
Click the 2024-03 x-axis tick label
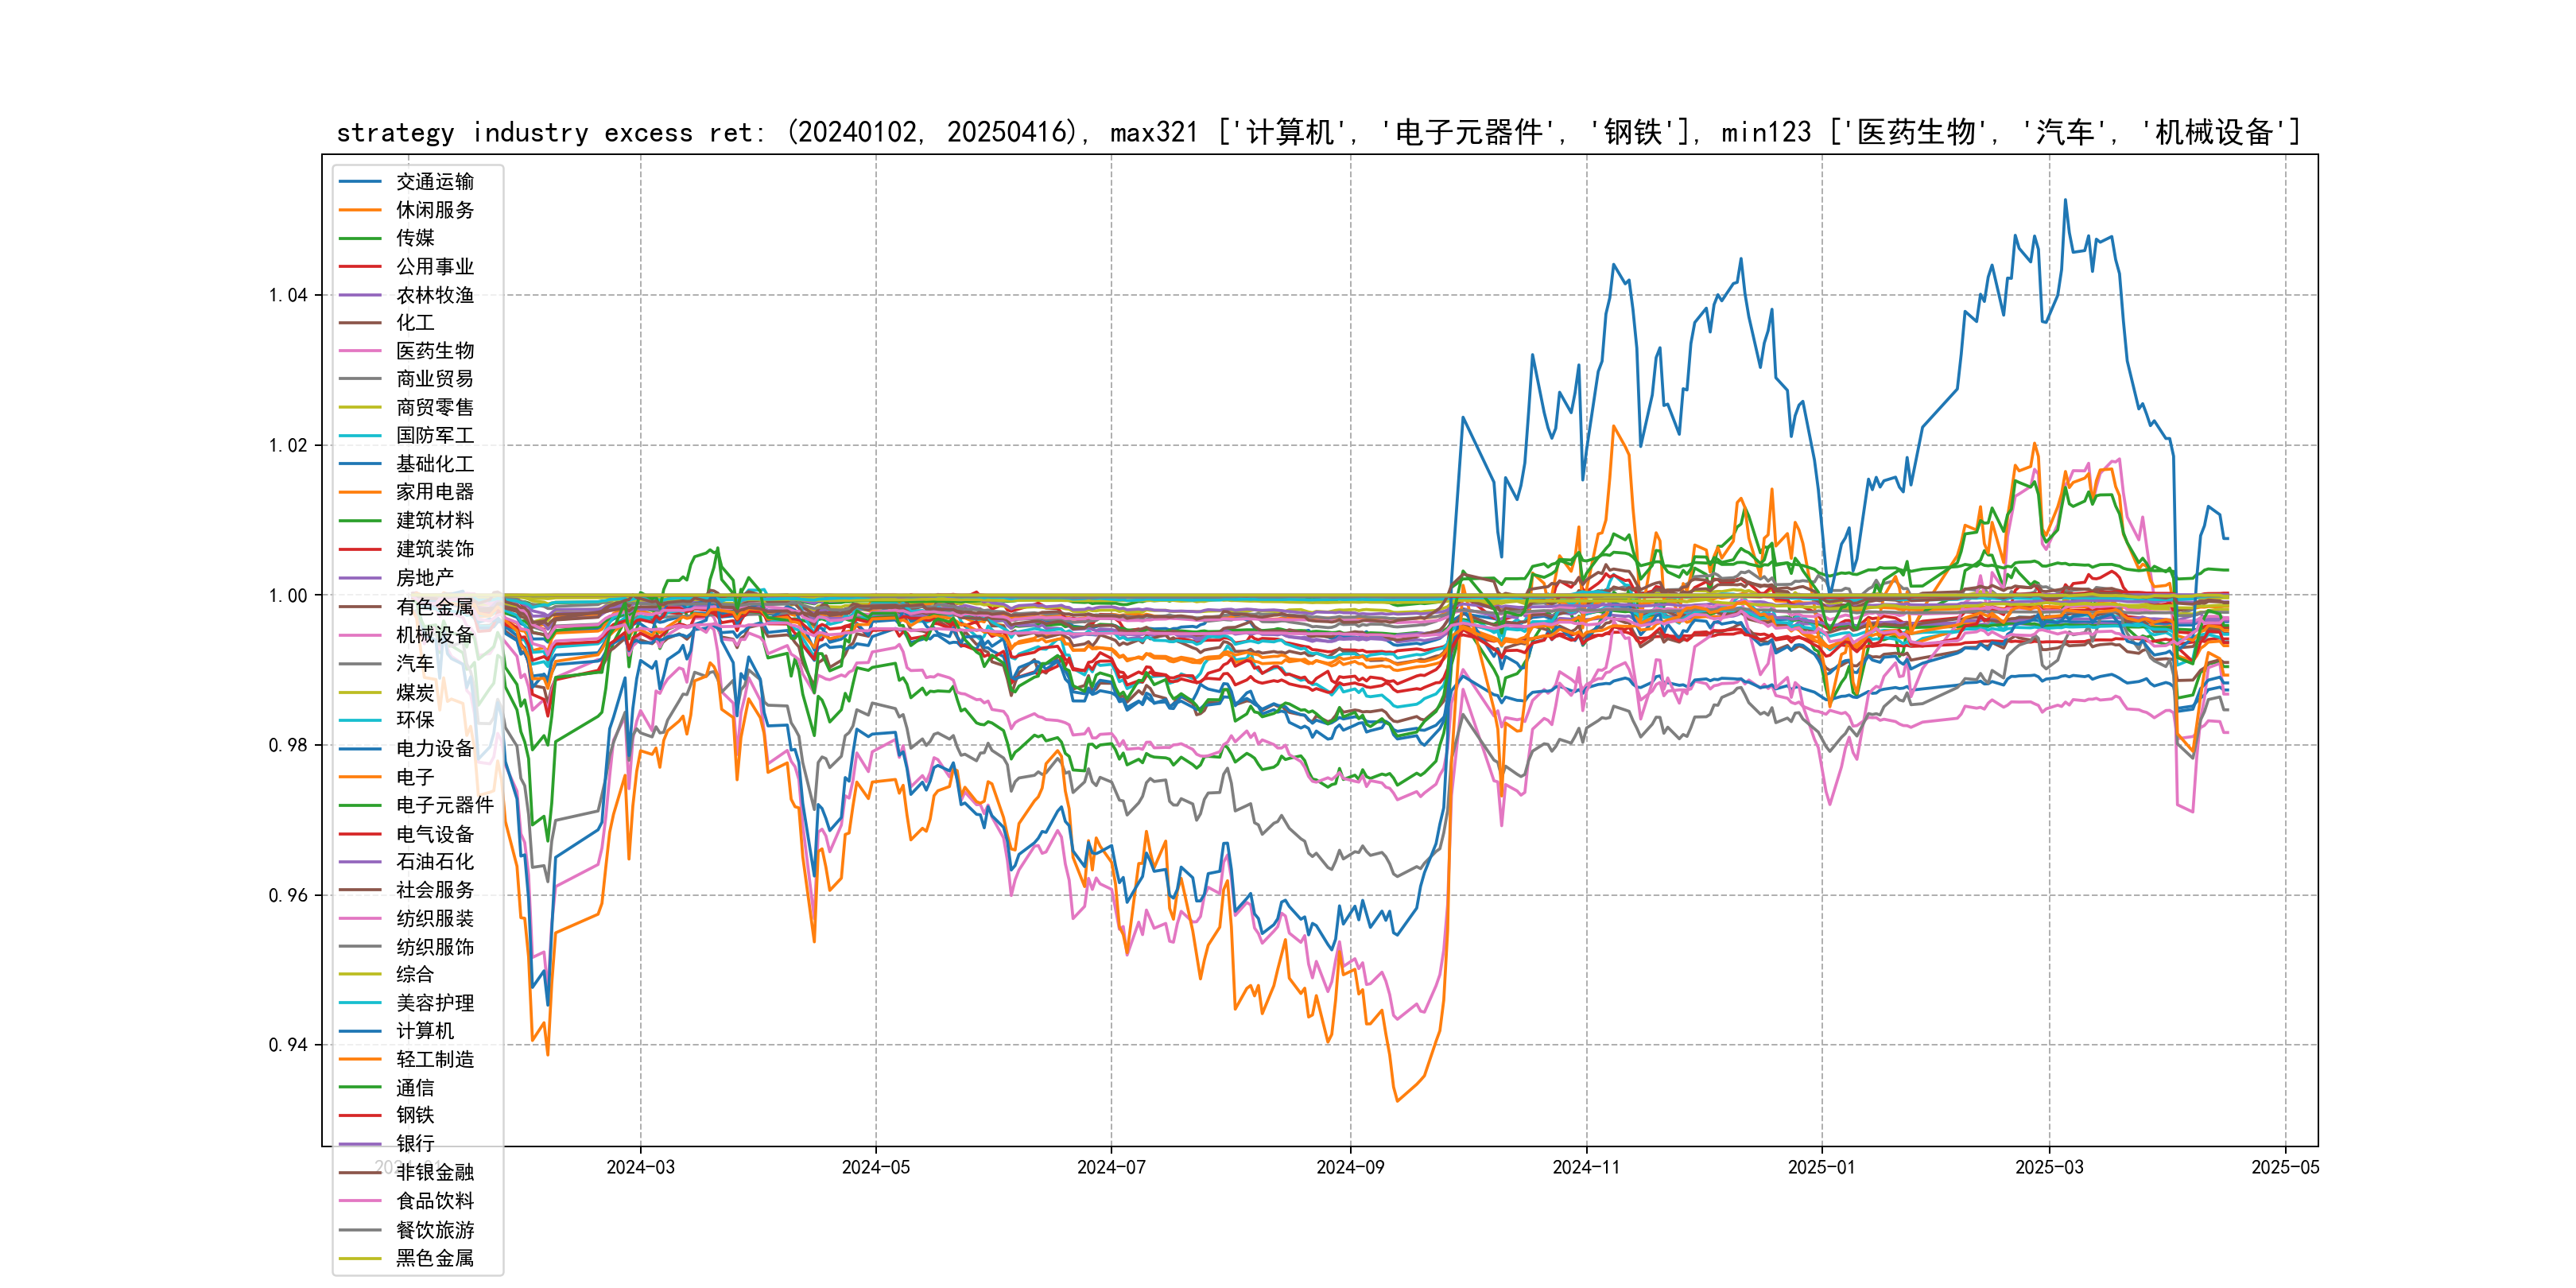tap(640, 1167)
